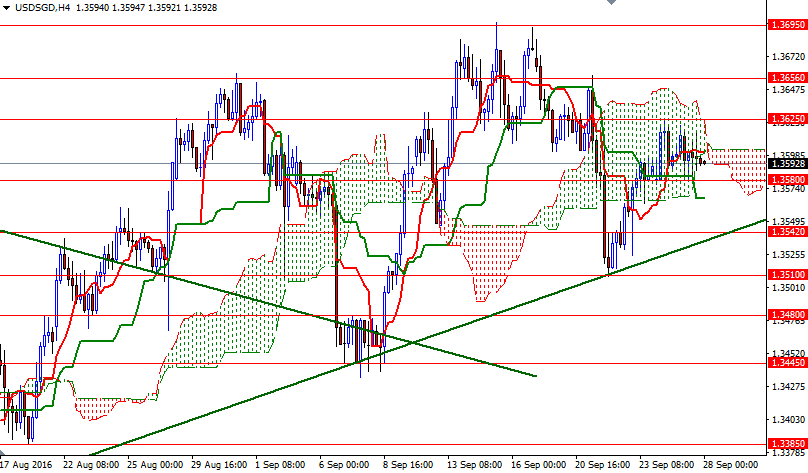Click the 1.35255 price axis value
The image size is (808, 473).
788,255
